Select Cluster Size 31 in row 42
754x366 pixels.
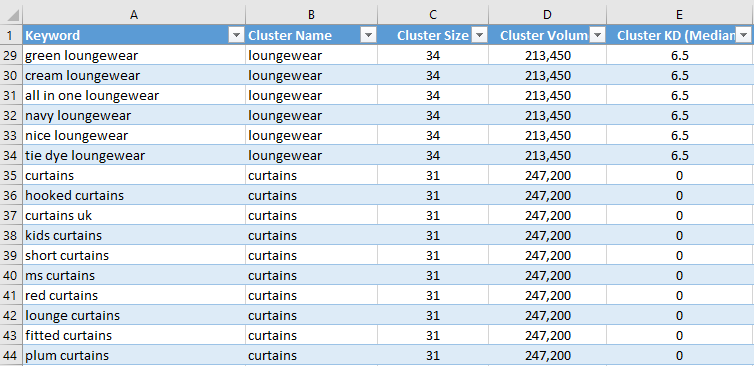[433, 316]
